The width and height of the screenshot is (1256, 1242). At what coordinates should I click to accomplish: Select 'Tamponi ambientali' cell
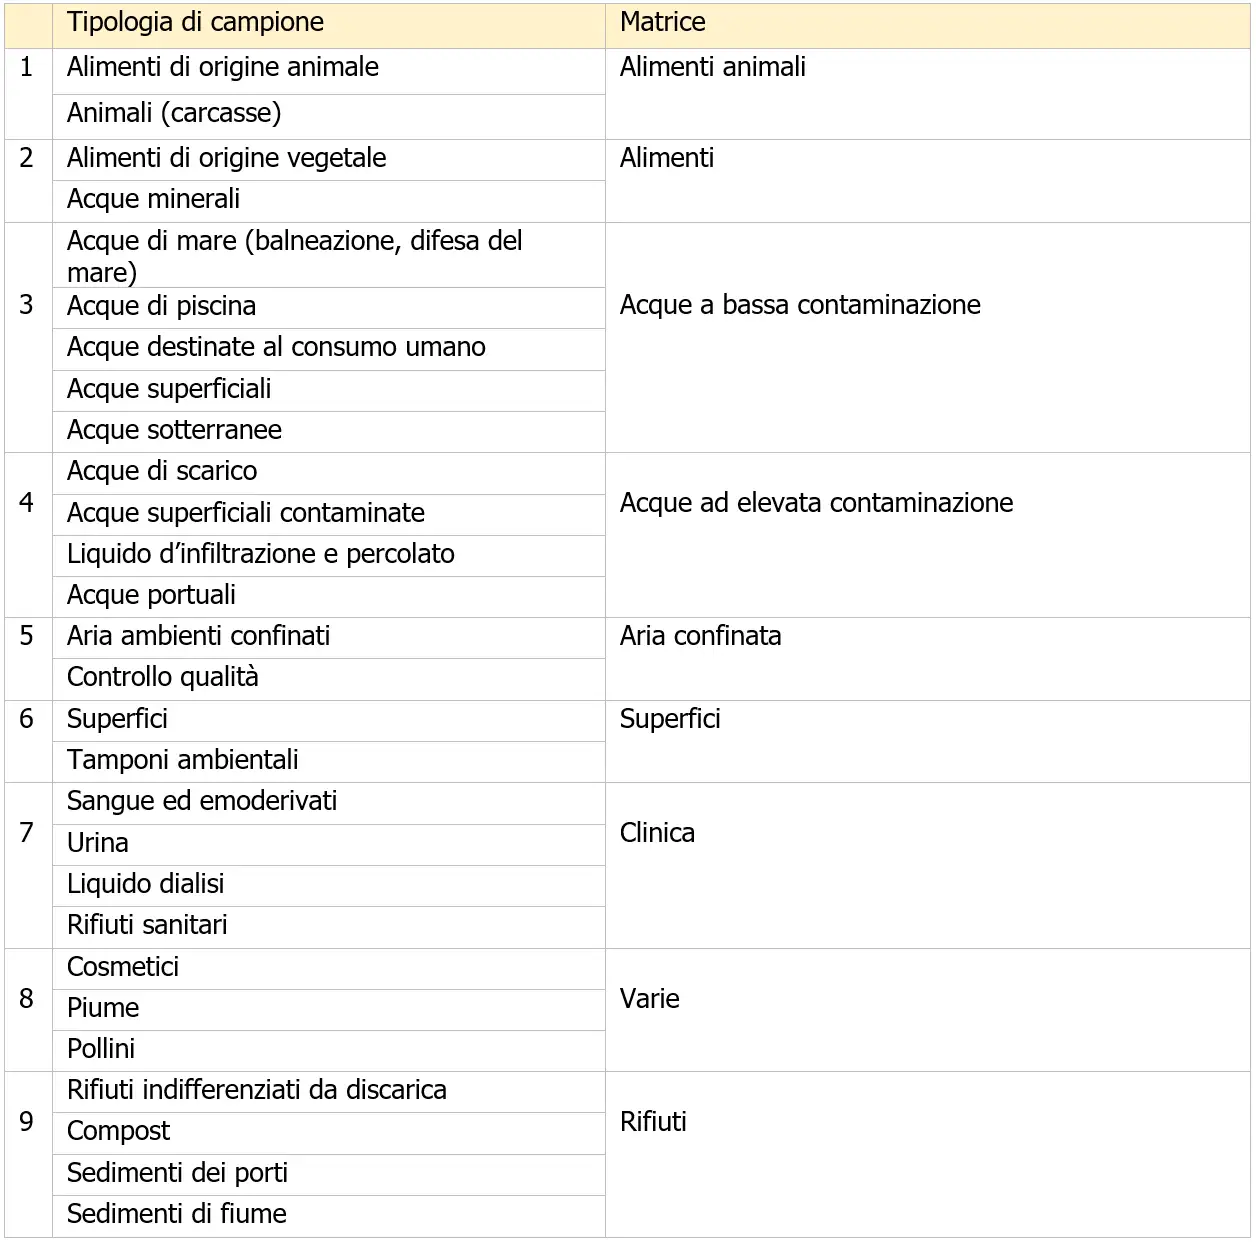[x=329, y=762]
